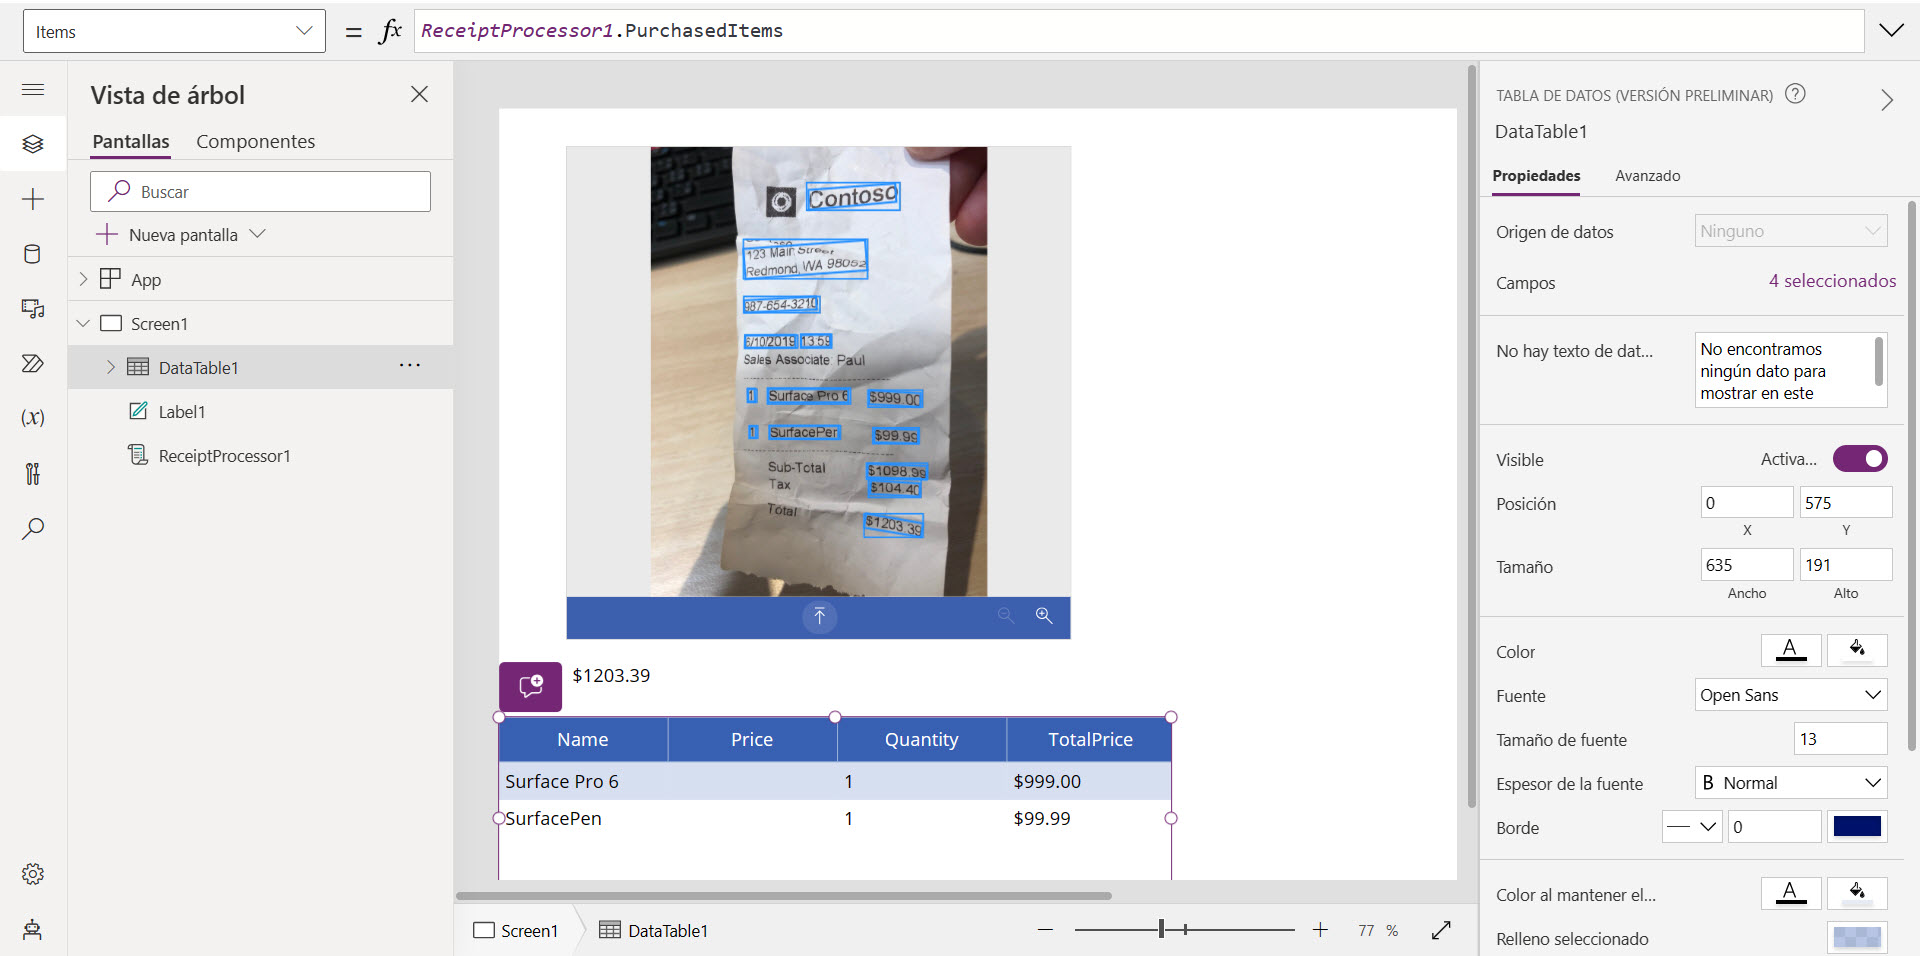Open the virtual agent icon at bottom left
Image resolution: width=1920 pixels, height=956 pixels.
(x=33, y=929)
